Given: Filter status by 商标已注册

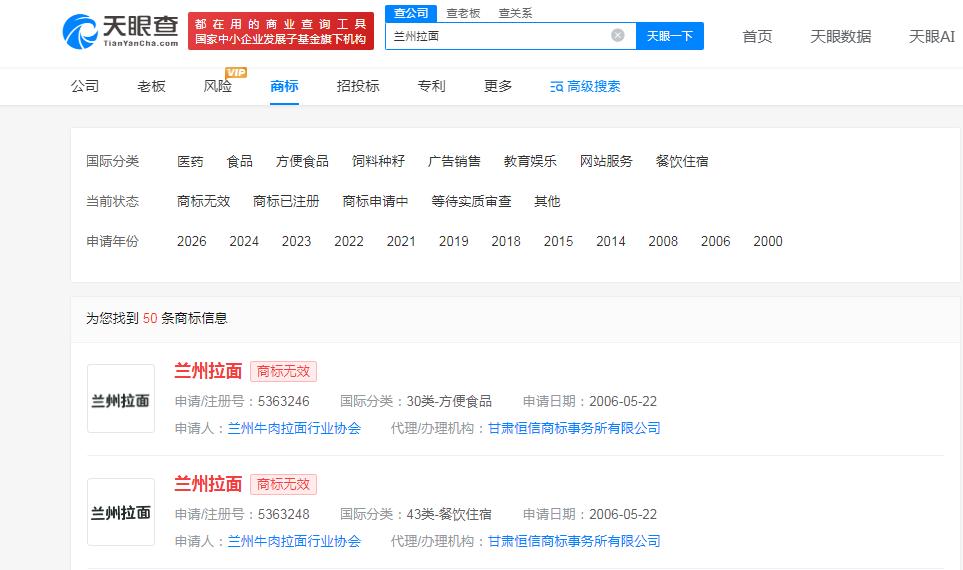Looking at the screenshot, I should (x=286, y=201).
